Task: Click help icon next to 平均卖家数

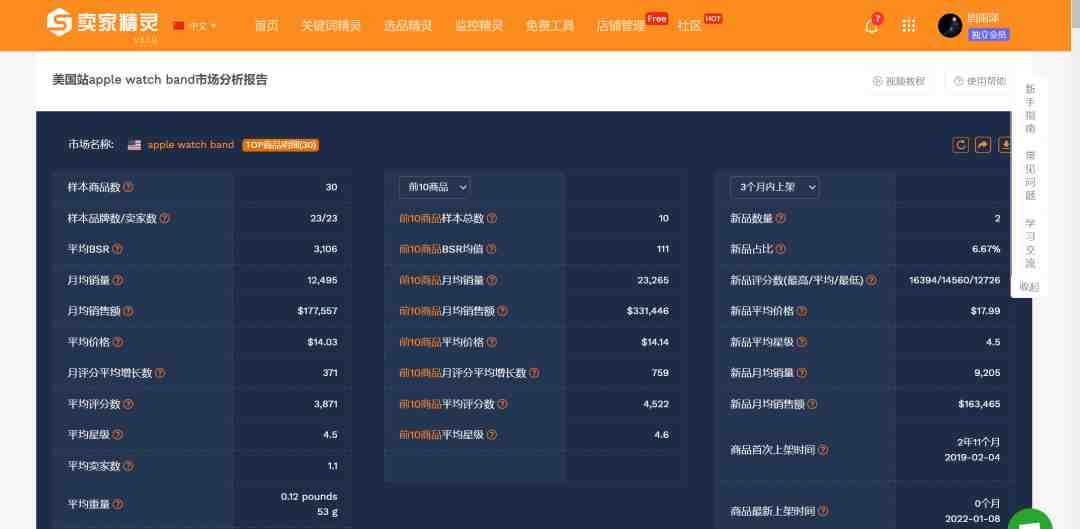Action: (x=128, y=466)
